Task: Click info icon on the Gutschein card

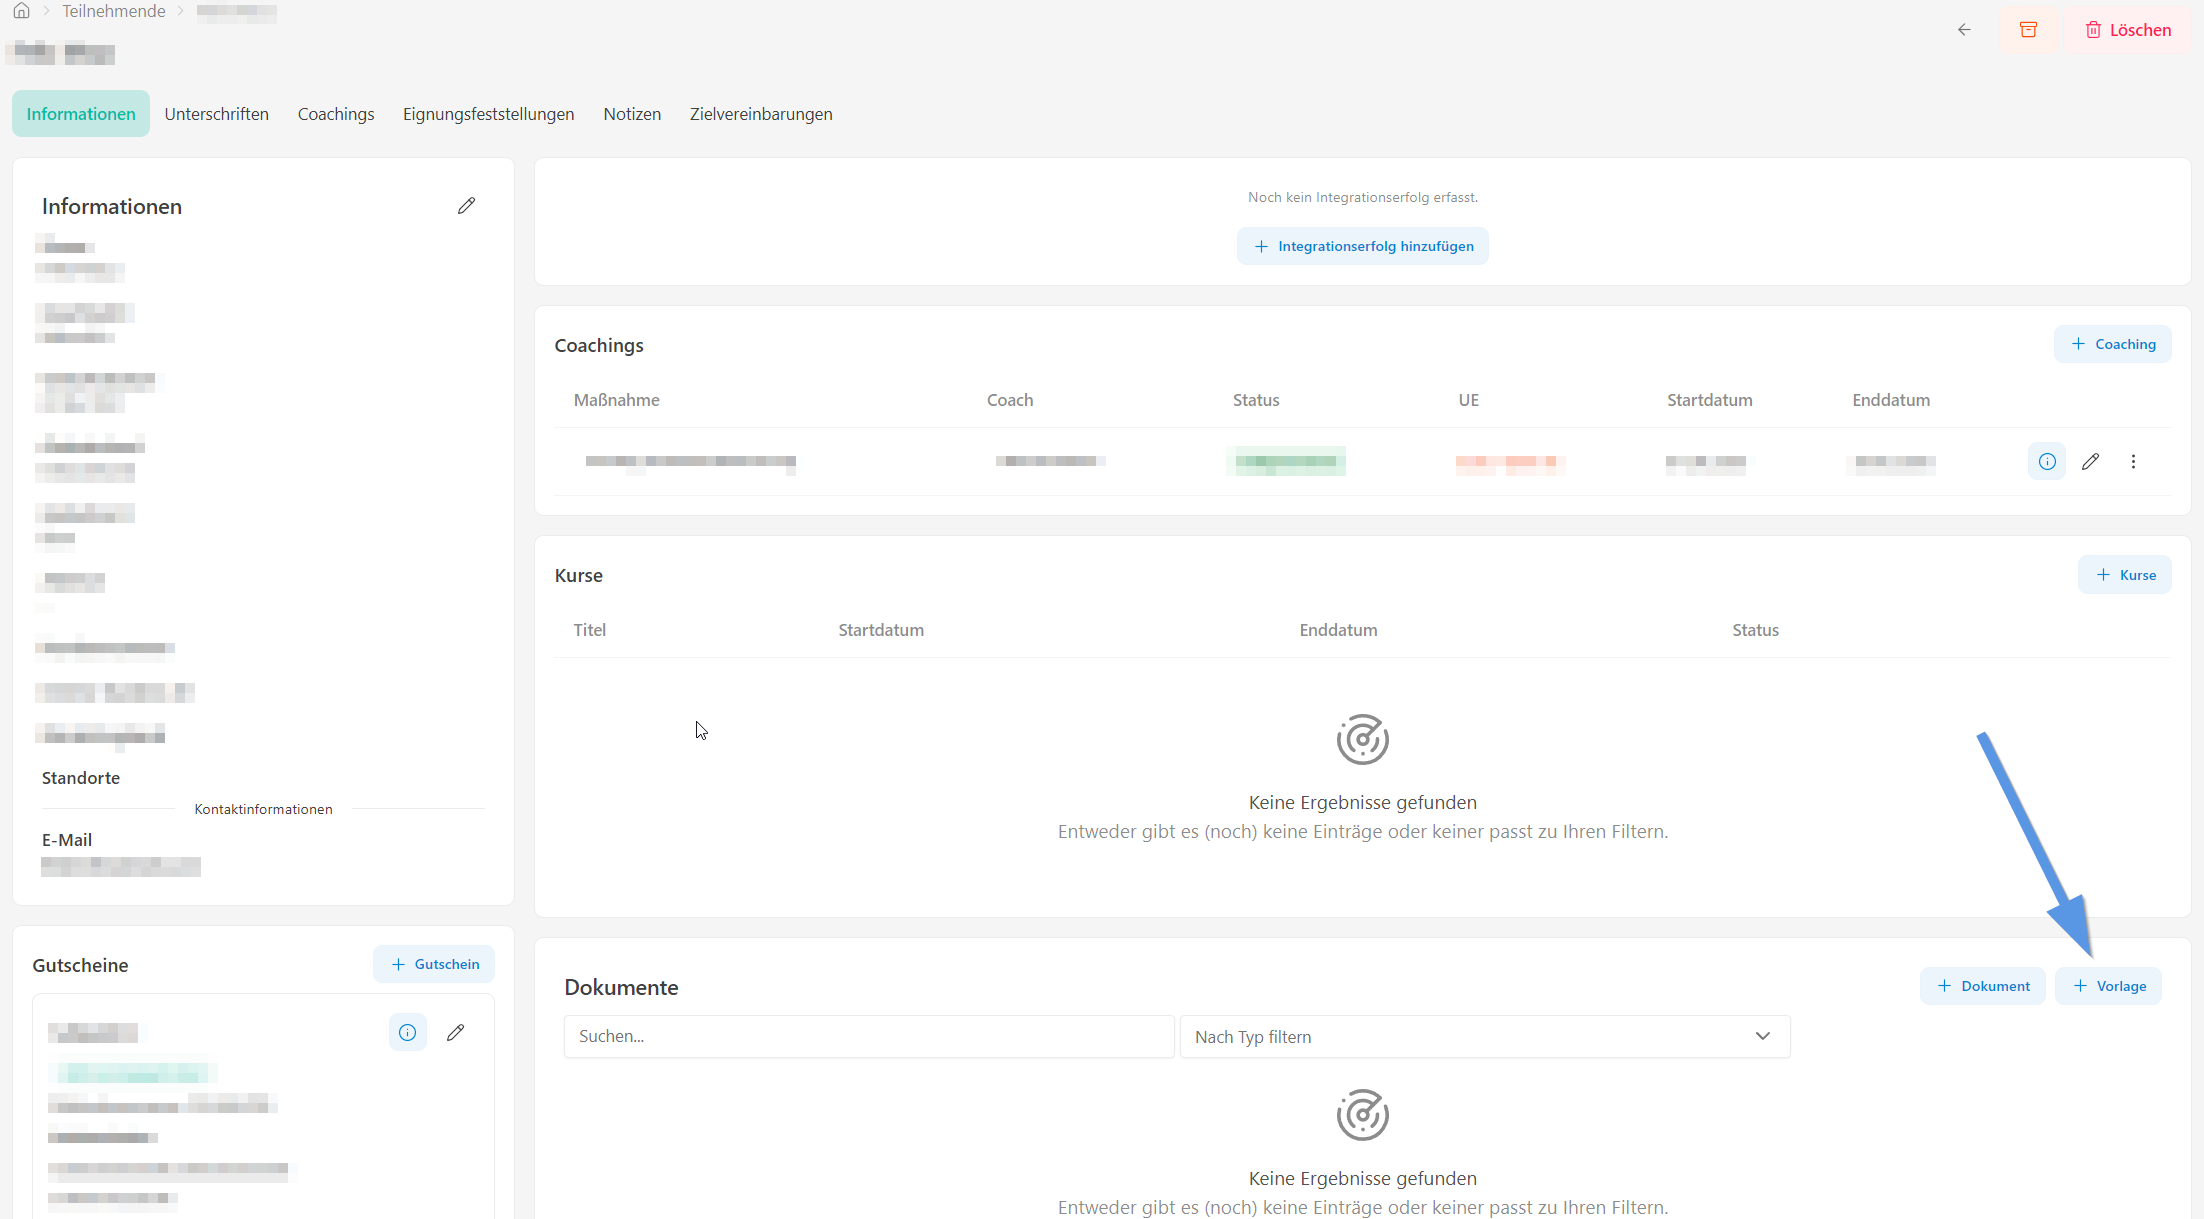Action: coord(408,1033)
